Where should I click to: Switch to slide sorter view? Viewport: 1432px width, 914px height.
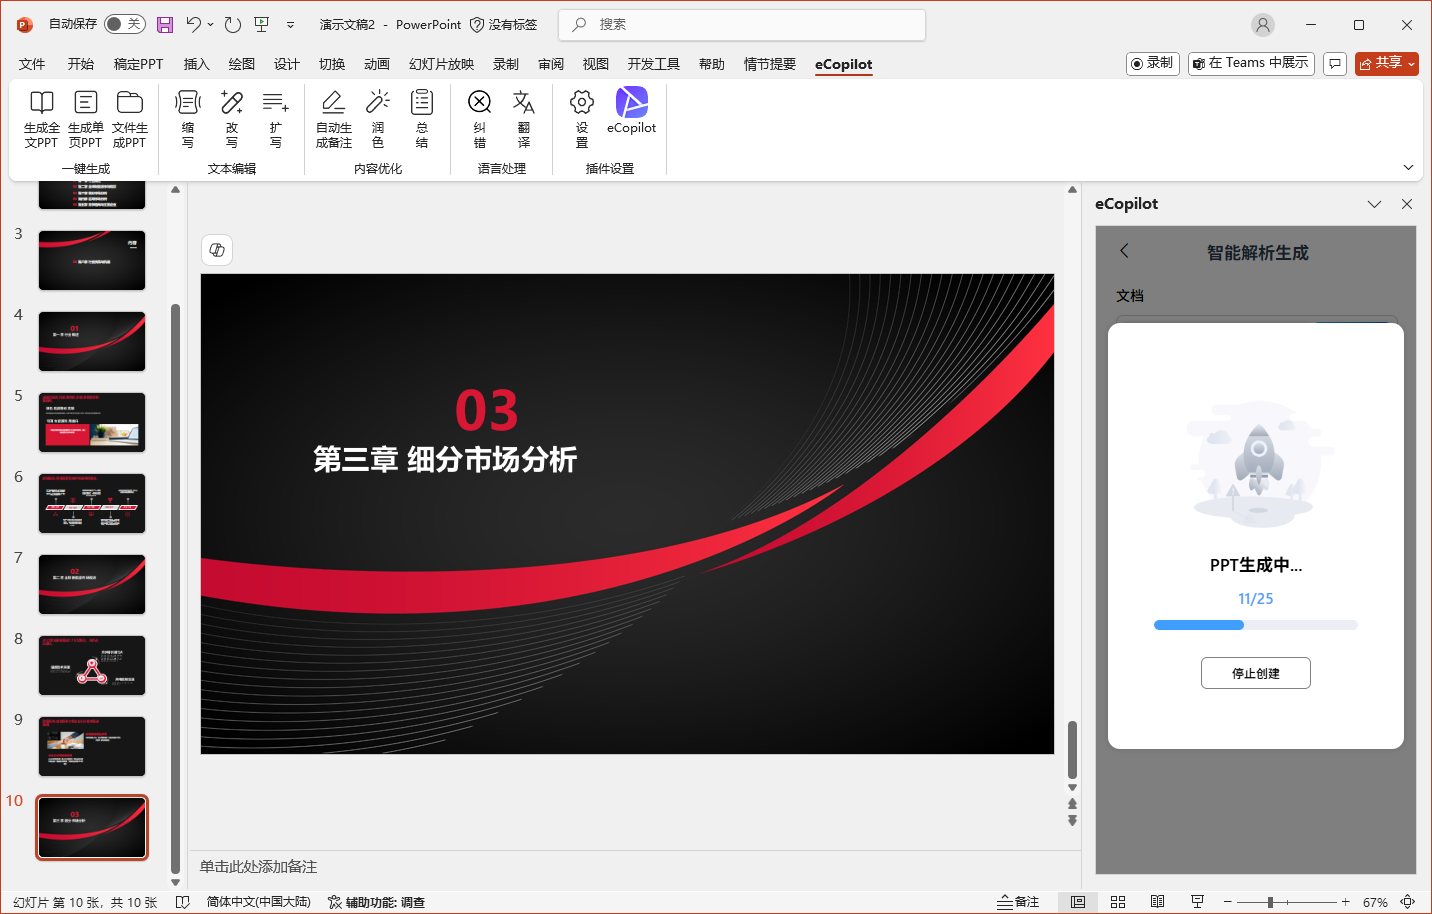coord(1118,902)
